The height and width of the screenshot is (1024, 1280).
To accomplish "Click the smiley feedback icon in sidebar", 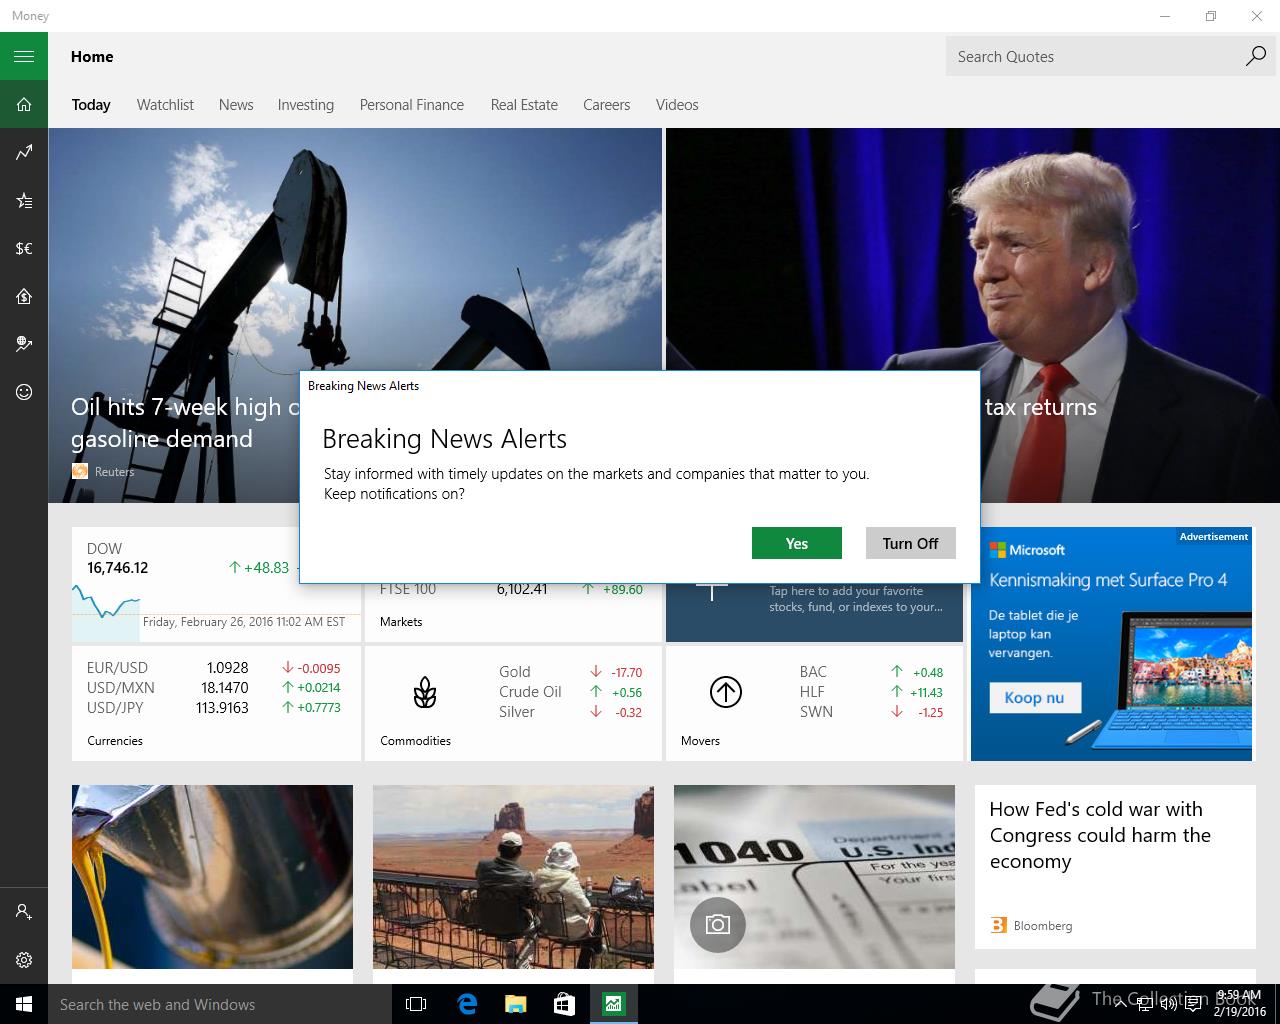I will click(24, 392).
